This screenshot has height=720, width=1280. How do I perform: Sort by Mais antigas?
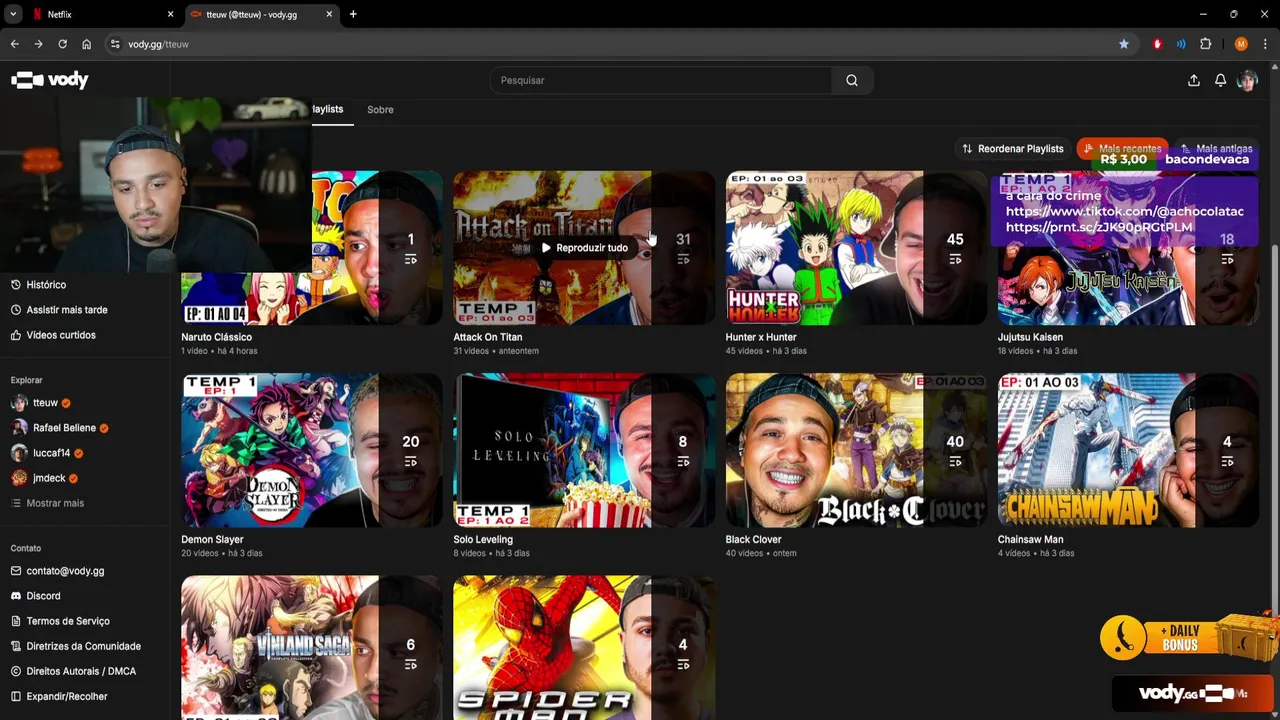click(1216, 149)
